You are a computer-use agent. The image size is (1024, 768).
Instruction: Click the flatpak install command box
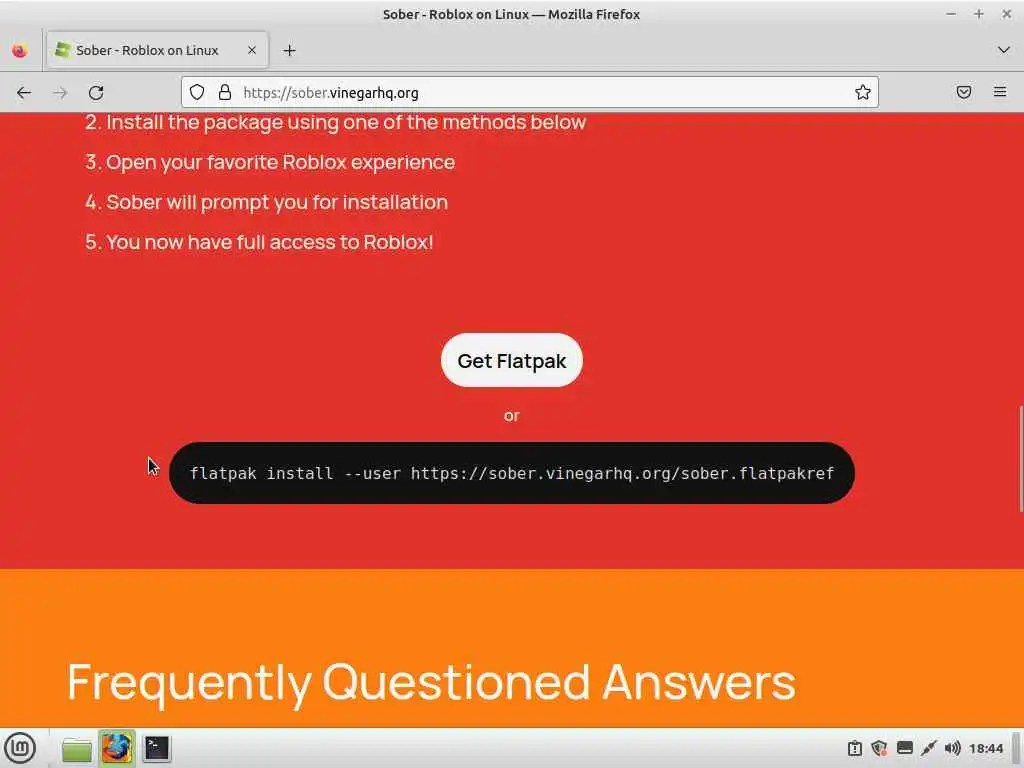click(511, 473)
